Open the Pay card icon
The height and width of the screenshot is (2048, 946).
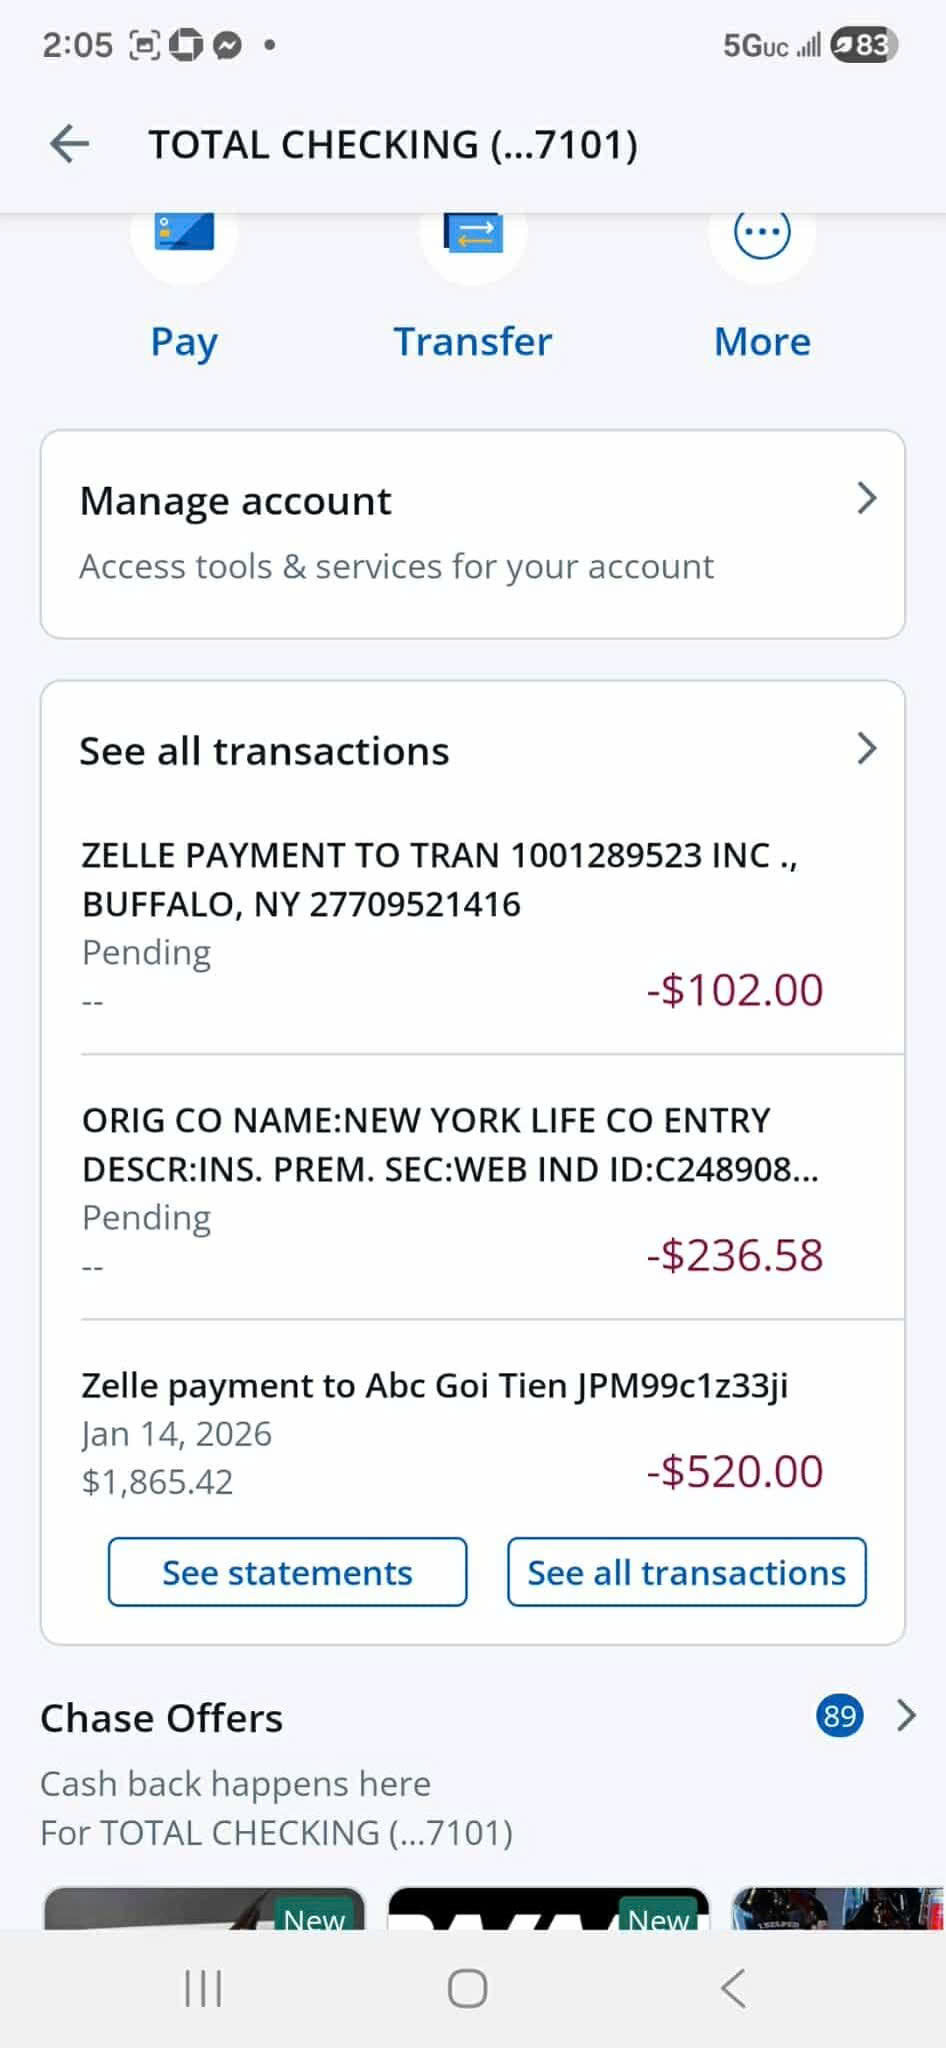(184, 232)
